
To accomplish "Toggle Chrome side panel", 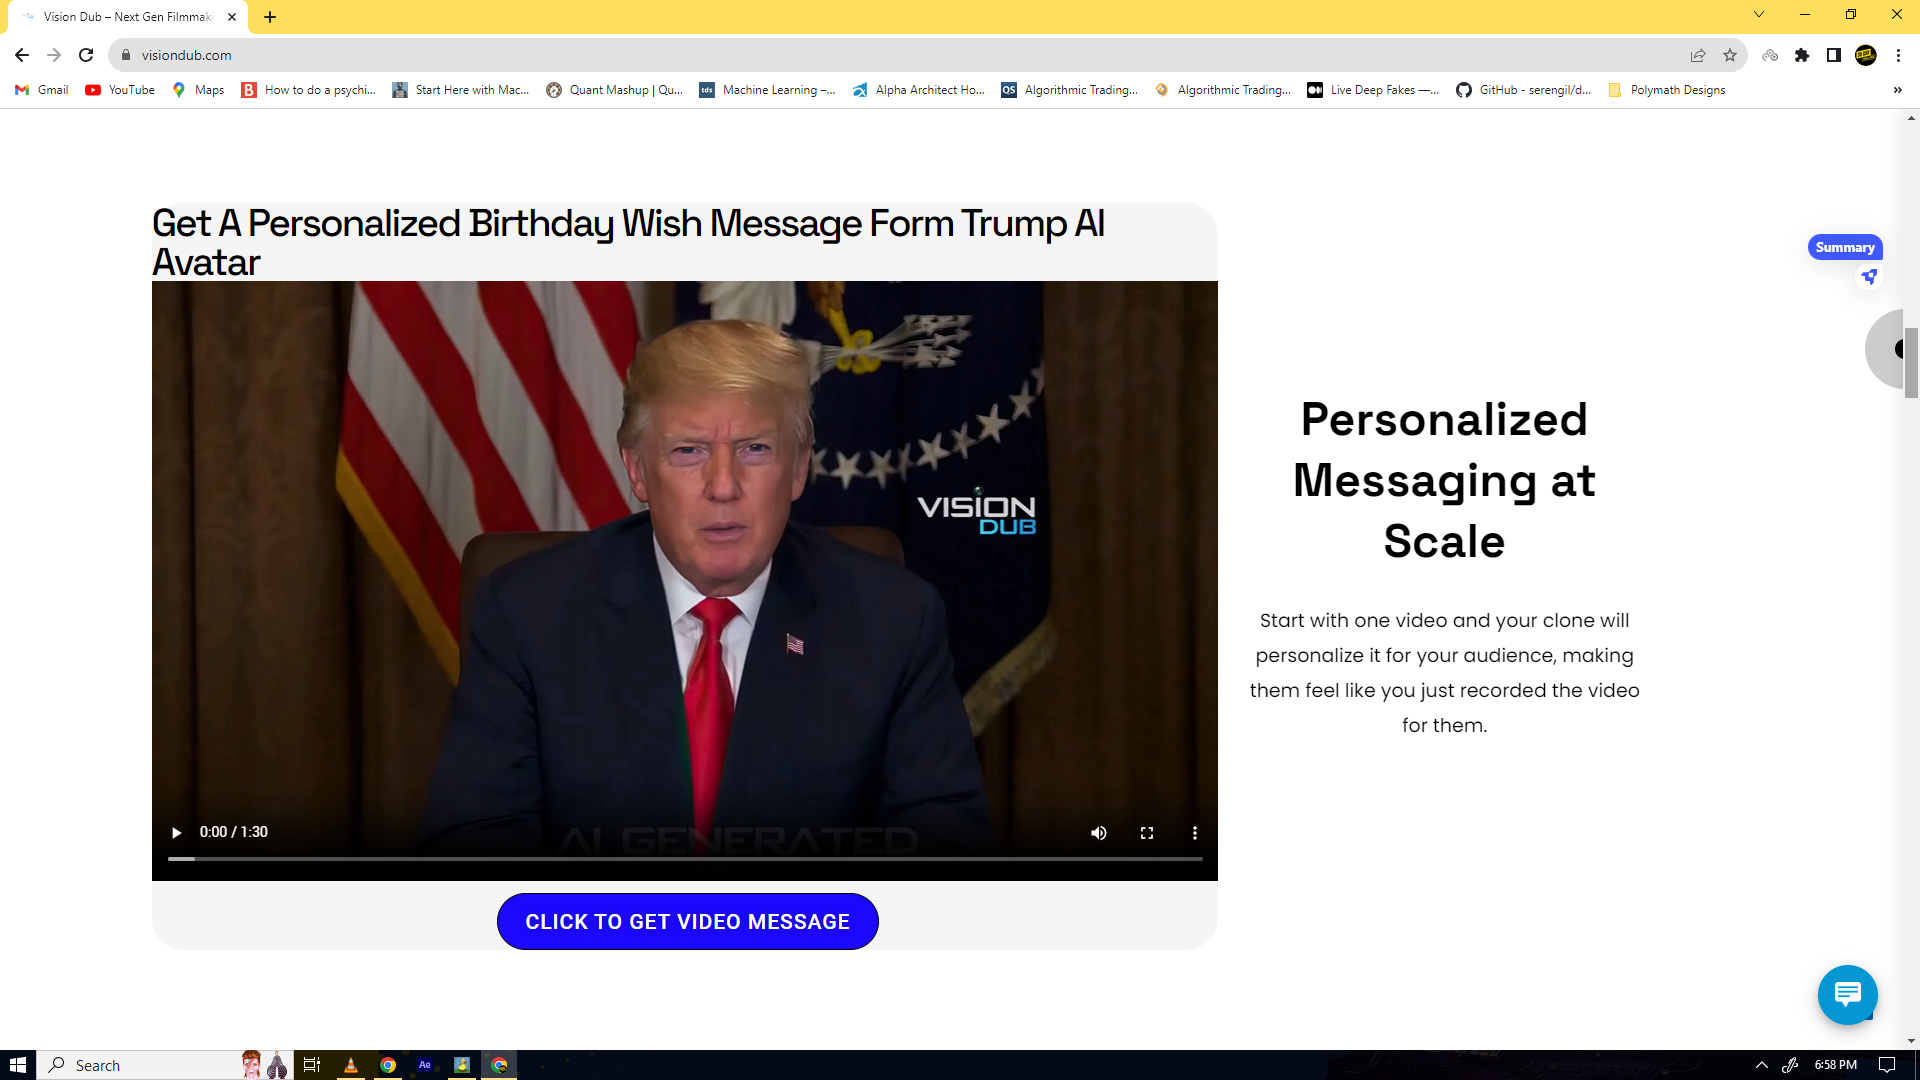I will point(1833,55).
